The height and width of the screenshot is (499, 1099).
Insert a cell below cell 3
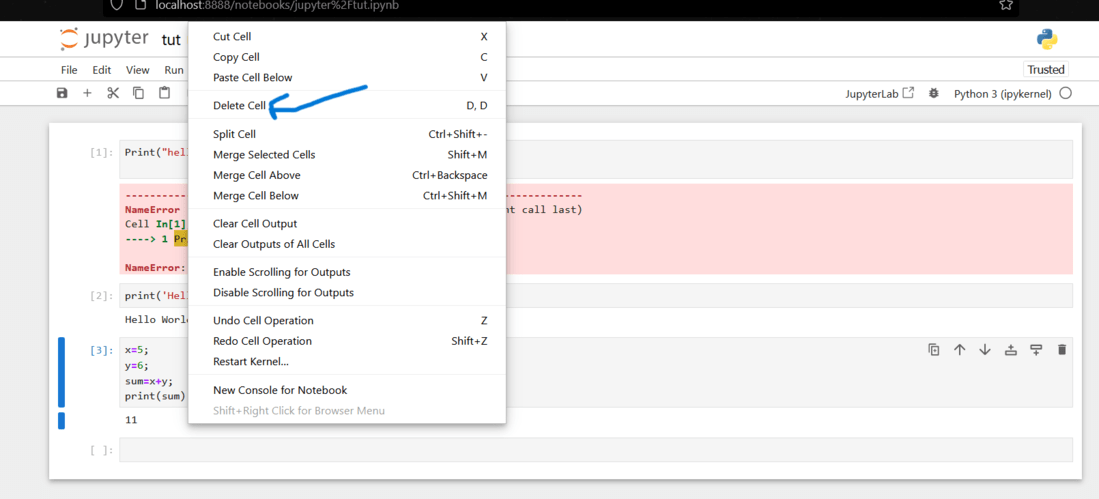pyautogui.click(x=1036, y=350)
